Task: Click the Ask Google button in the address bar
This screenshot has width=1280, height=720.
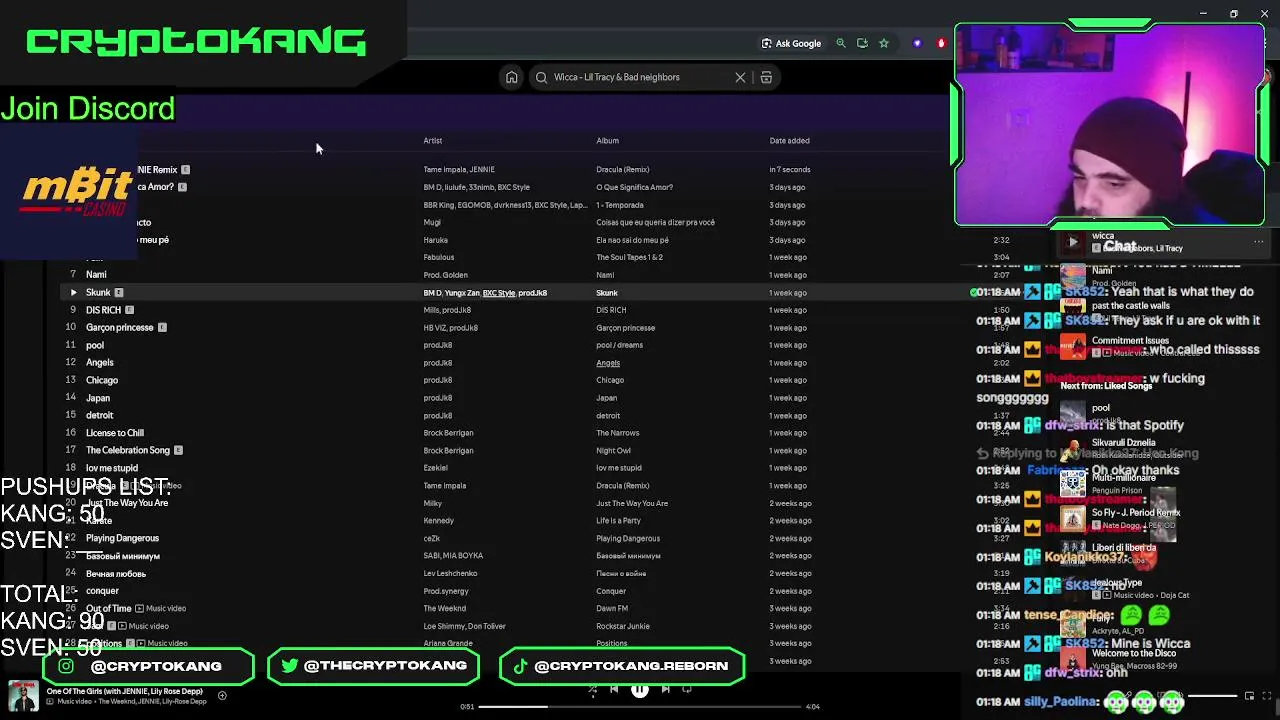Action: [791, 43]
